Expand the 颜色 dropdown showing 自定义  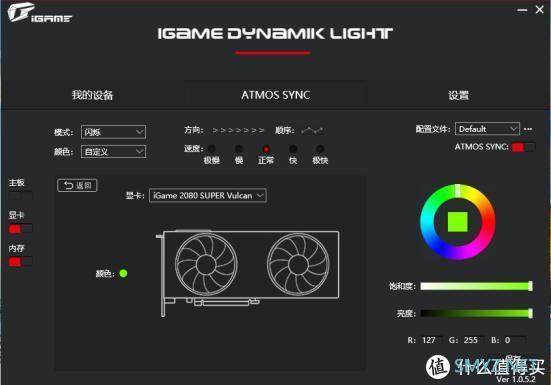pos(113,152)
